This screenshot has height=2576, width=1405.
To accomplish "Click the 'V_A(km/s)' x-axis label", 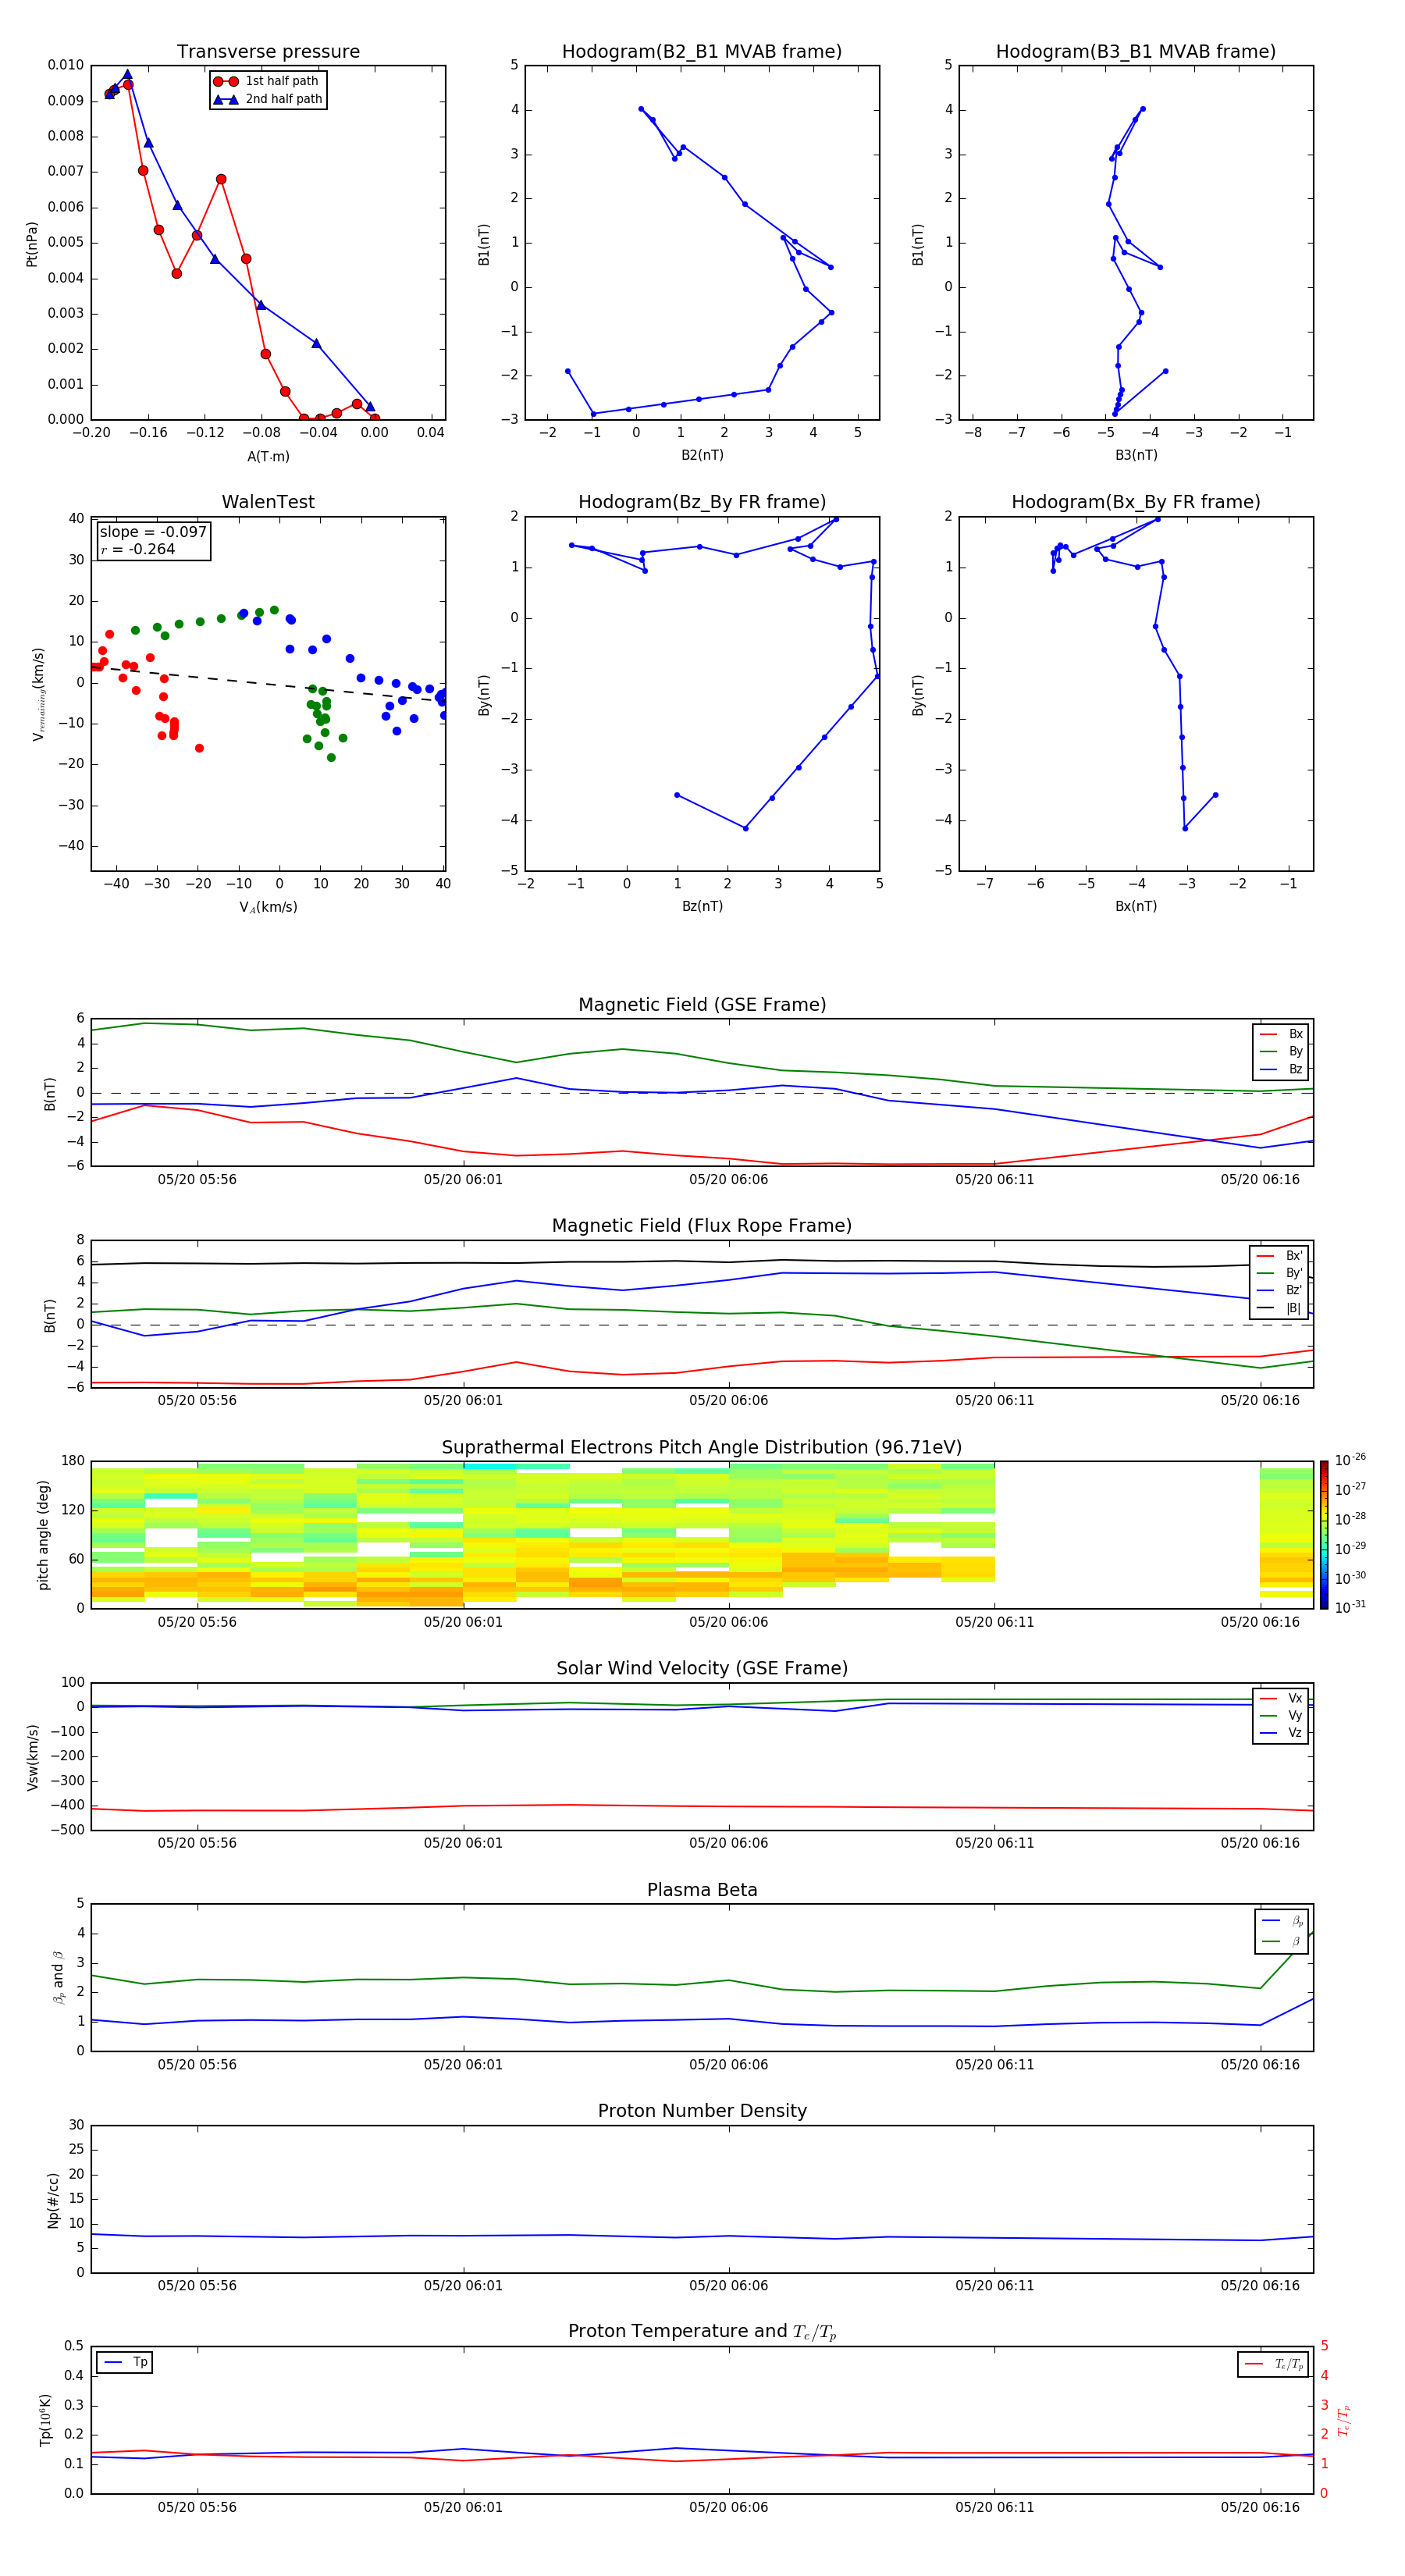I will coord(268,907).
